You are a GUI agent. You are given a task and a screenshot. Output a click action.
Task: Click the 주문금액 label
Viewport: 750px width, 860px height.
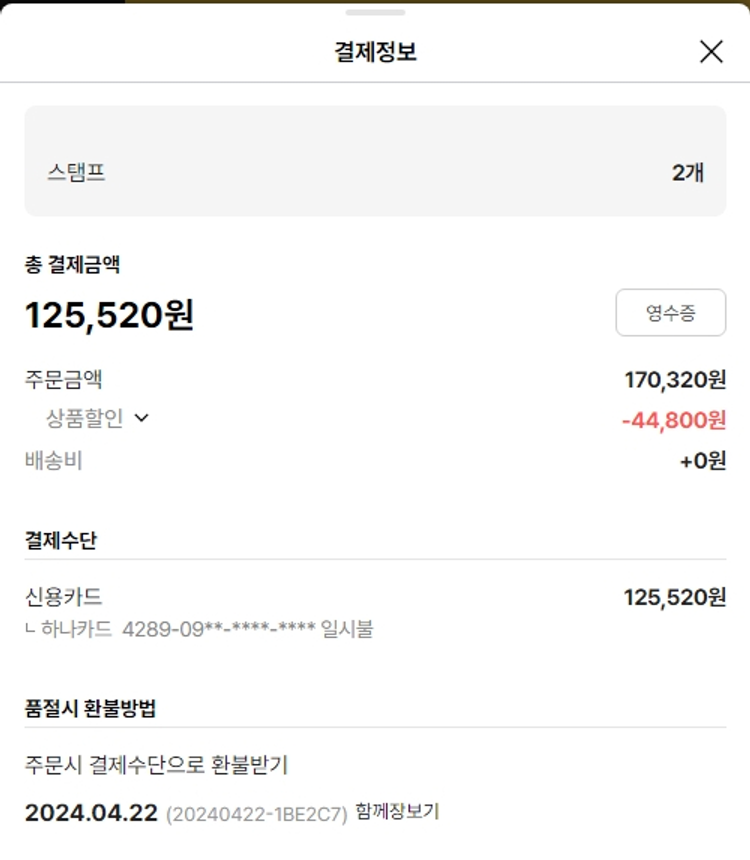click(x=64, y=379)
